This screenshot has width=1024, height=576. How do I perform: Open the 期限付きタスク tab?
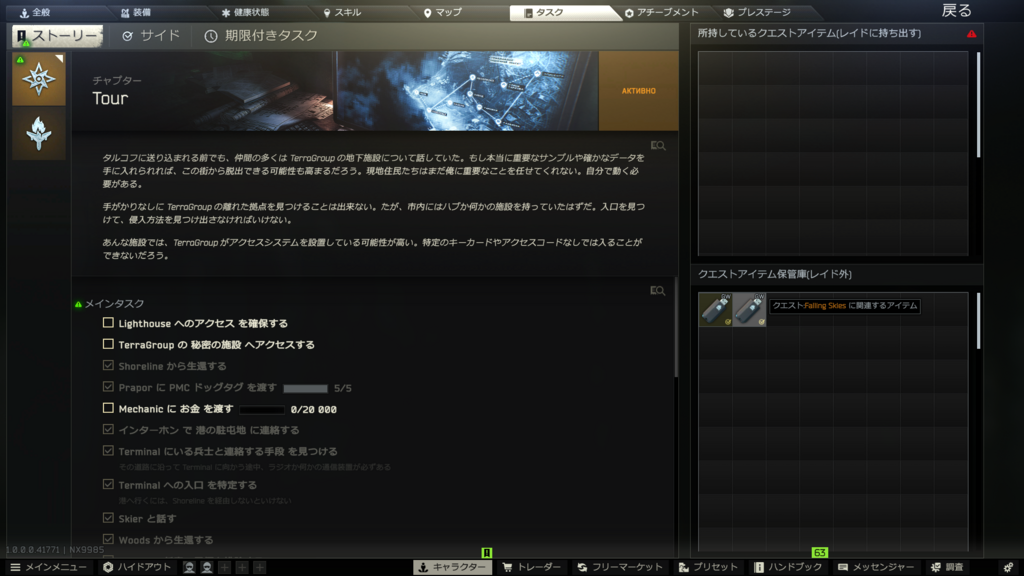click(261, 36)
